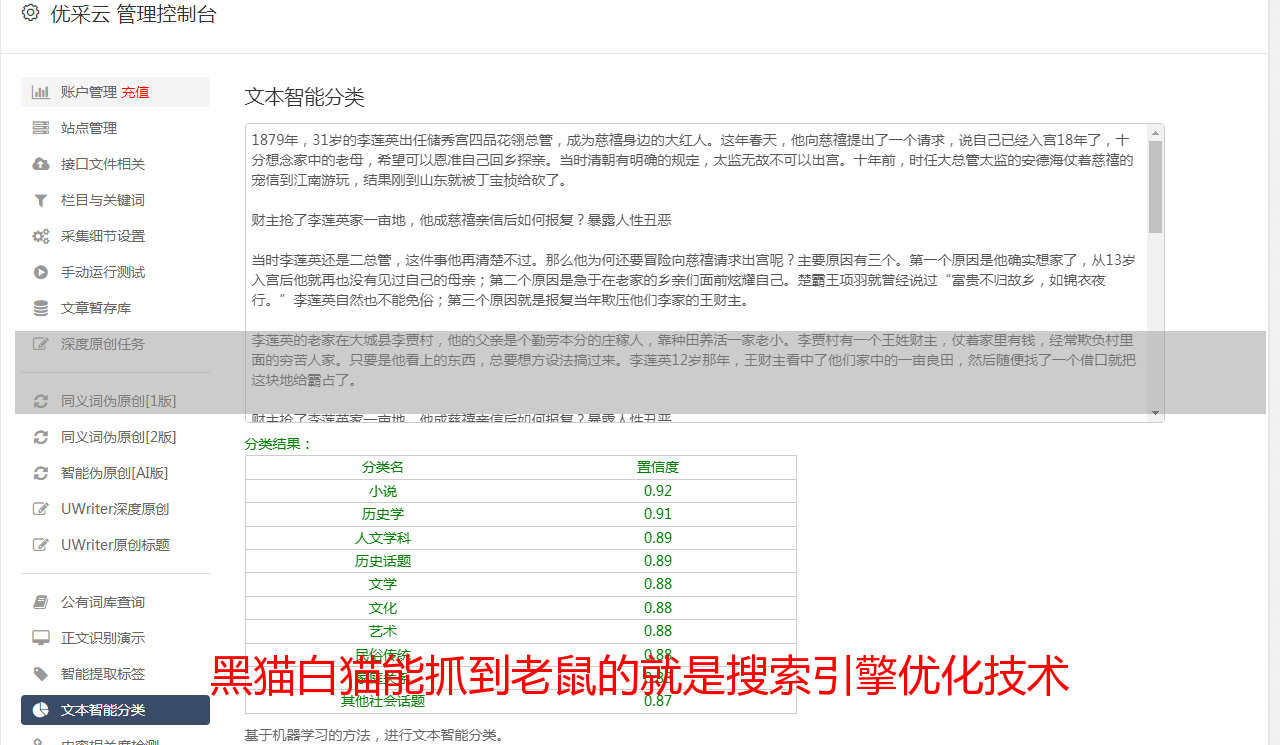Image resolution: width=1280 pixels, height=745 pixels.
Task: Click the 小说 category cell
Action: (x=383, y=491)
